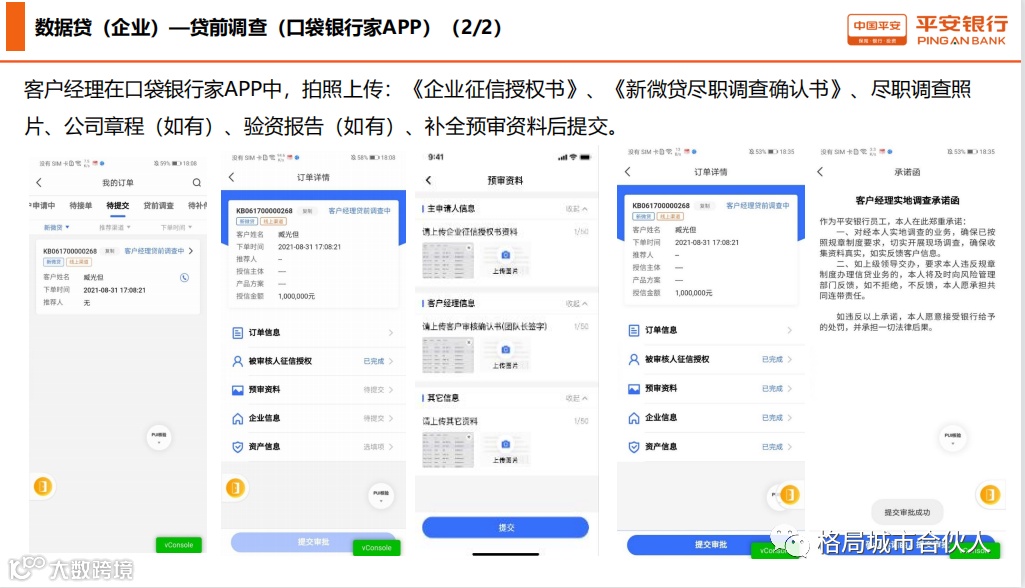
Task: Open the search icon on 我的订单 screen
Action: point(197,182)
